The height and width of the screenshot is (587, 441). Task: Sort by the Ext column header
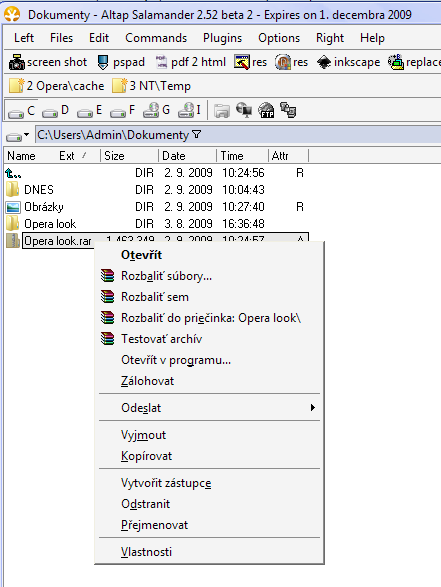[67, 156]
